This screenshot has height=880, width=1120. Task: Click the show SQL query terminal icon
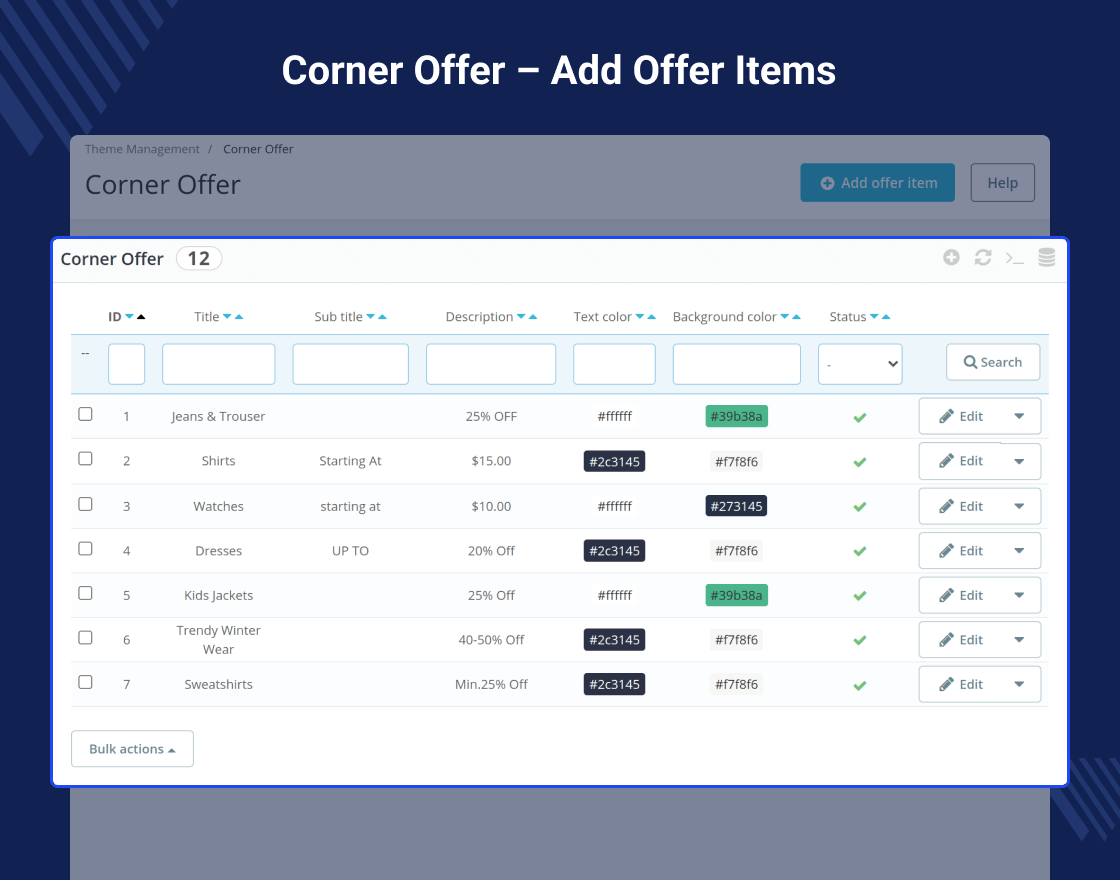1014,258
